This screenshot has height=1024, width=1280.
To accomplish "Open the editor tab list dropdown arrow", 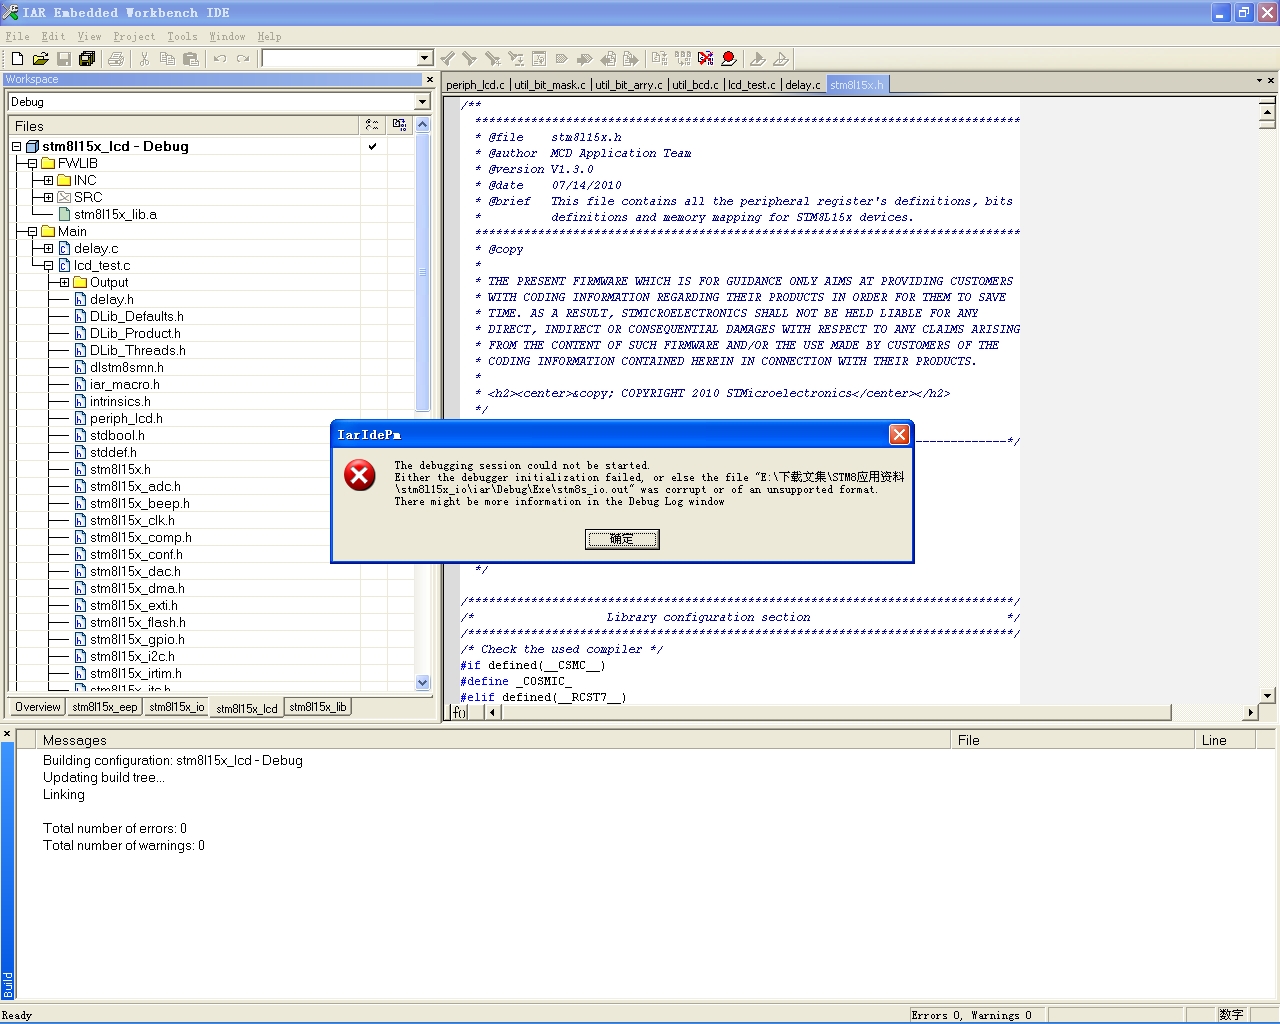I will [1259, 80].
